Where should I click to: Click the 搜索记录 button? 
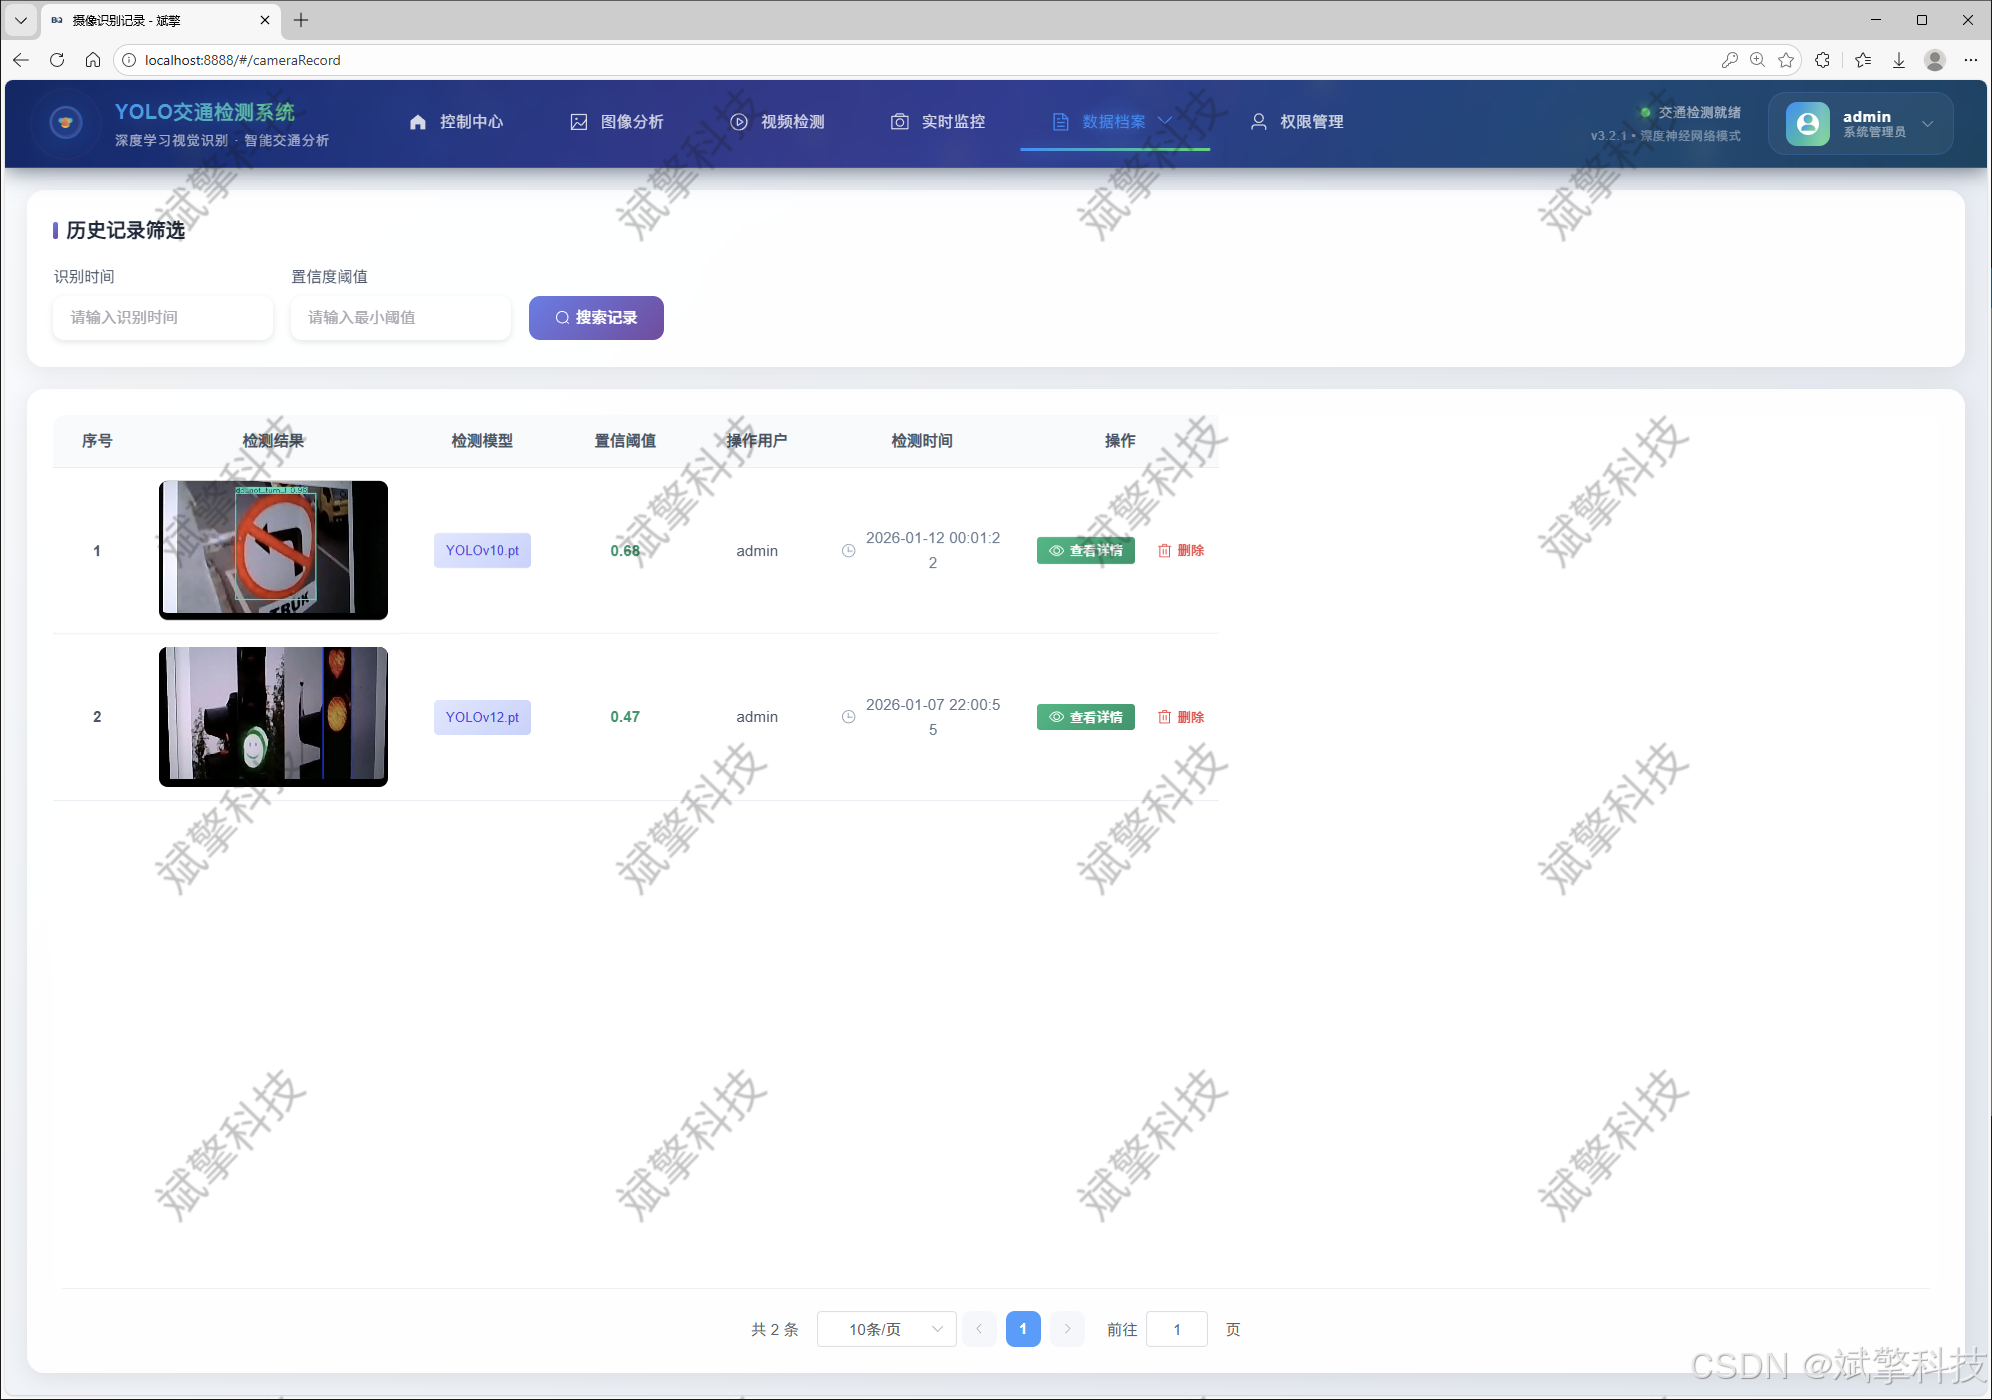pyautogui.click(x=596, y=317)
